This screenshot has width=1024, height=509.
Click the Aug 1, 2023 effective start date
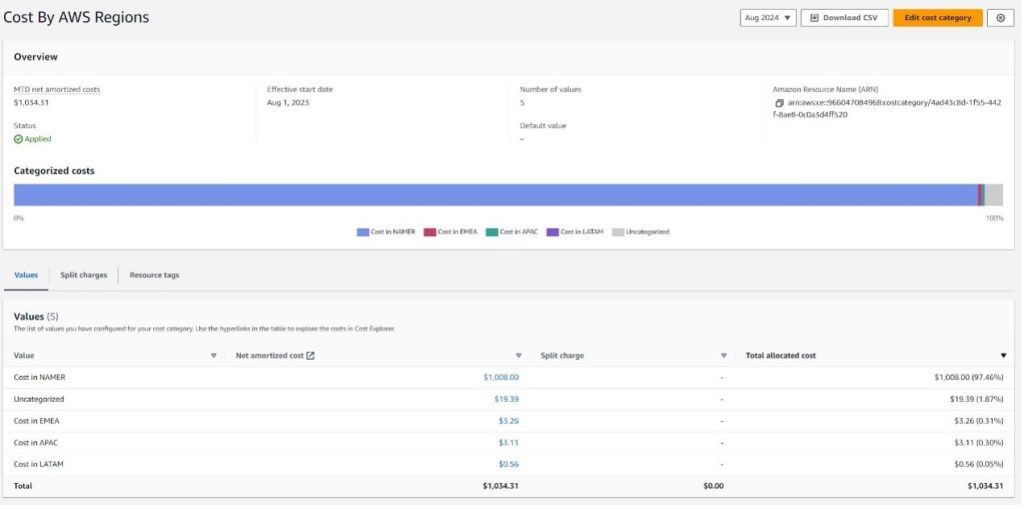tap(288, 103)
